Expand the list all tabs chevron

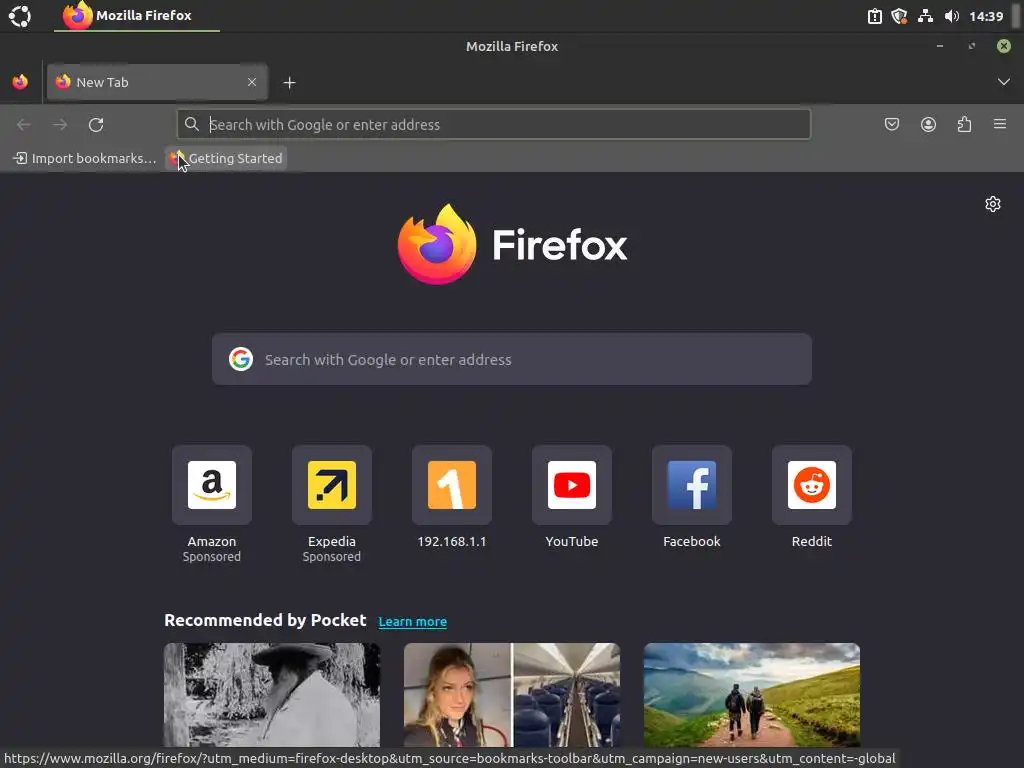1004,82
